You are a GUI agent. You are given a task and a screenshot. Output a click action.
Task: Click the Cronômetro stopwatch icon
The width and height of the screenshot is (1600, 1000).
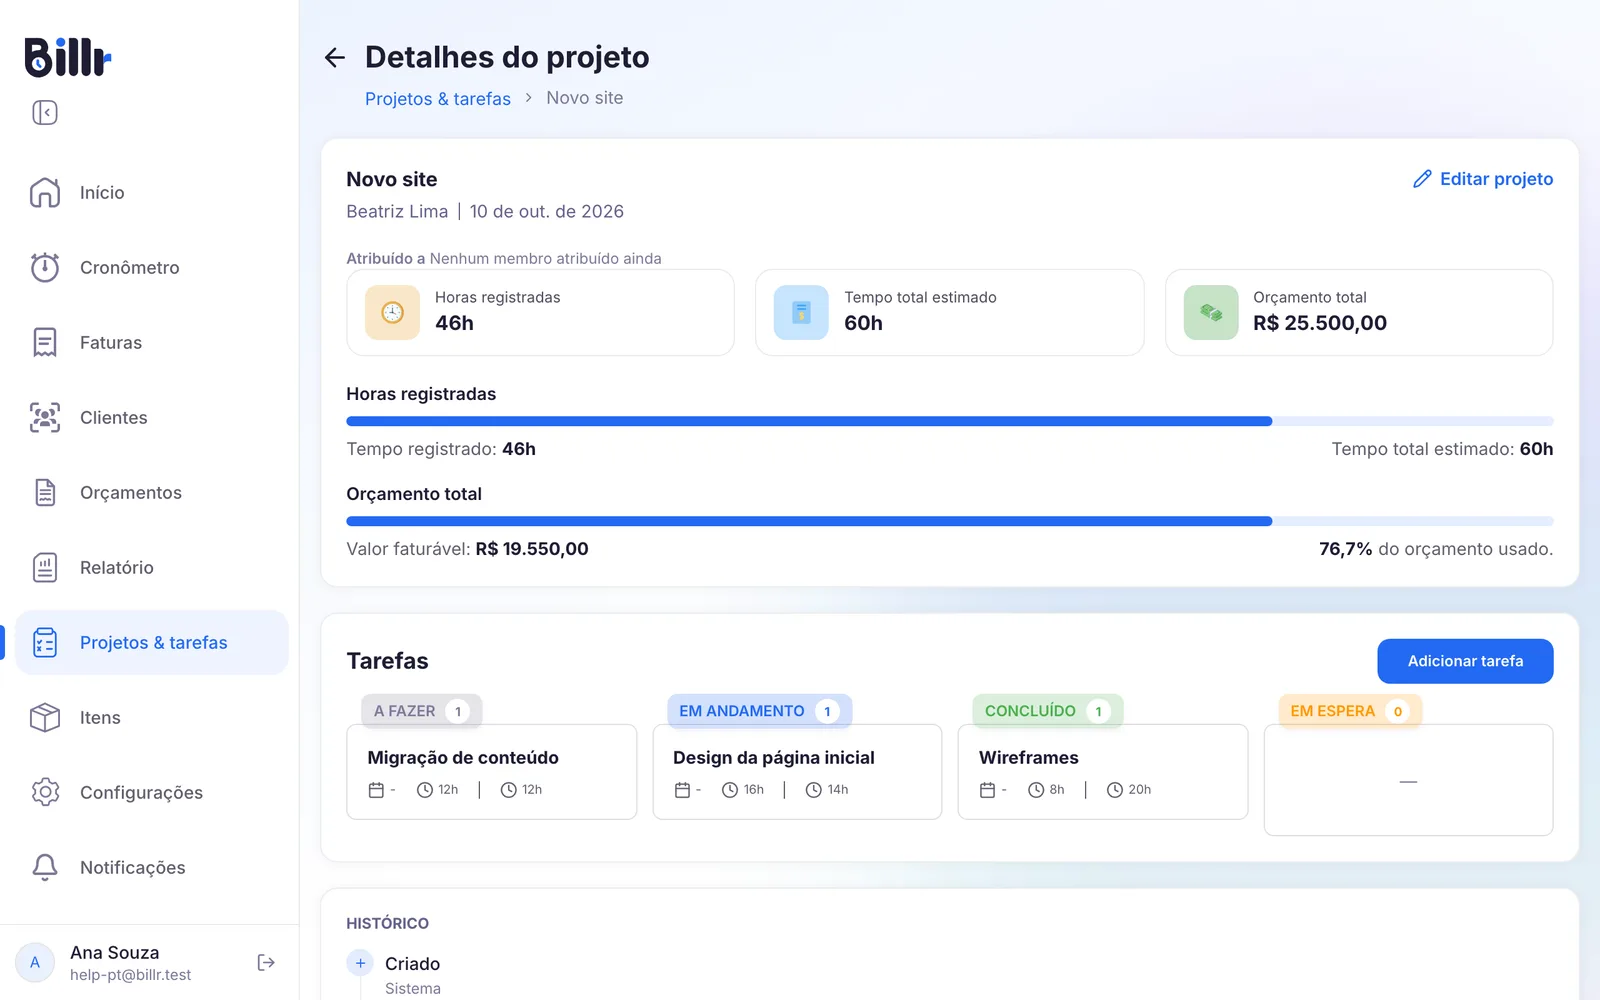pyautogui.click(x=45, y=267)
